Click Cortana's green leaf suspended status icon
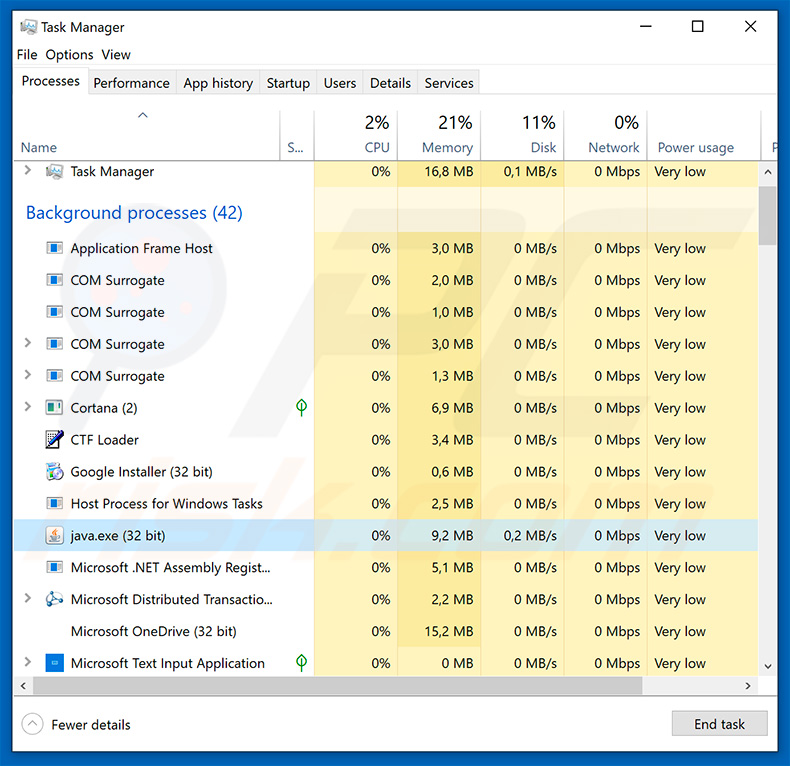The height and width of the screenshot is (766, 790). 301,407
